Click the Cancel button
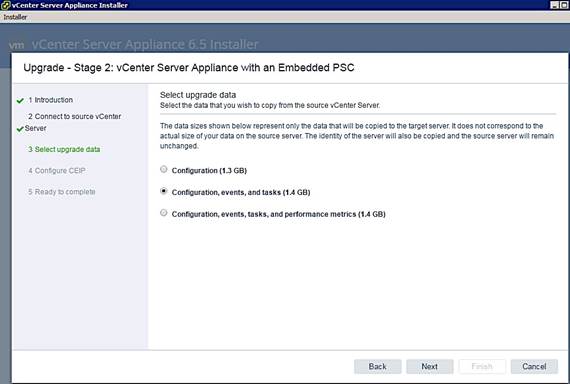The image size is (570, 384). coord(534,367)
